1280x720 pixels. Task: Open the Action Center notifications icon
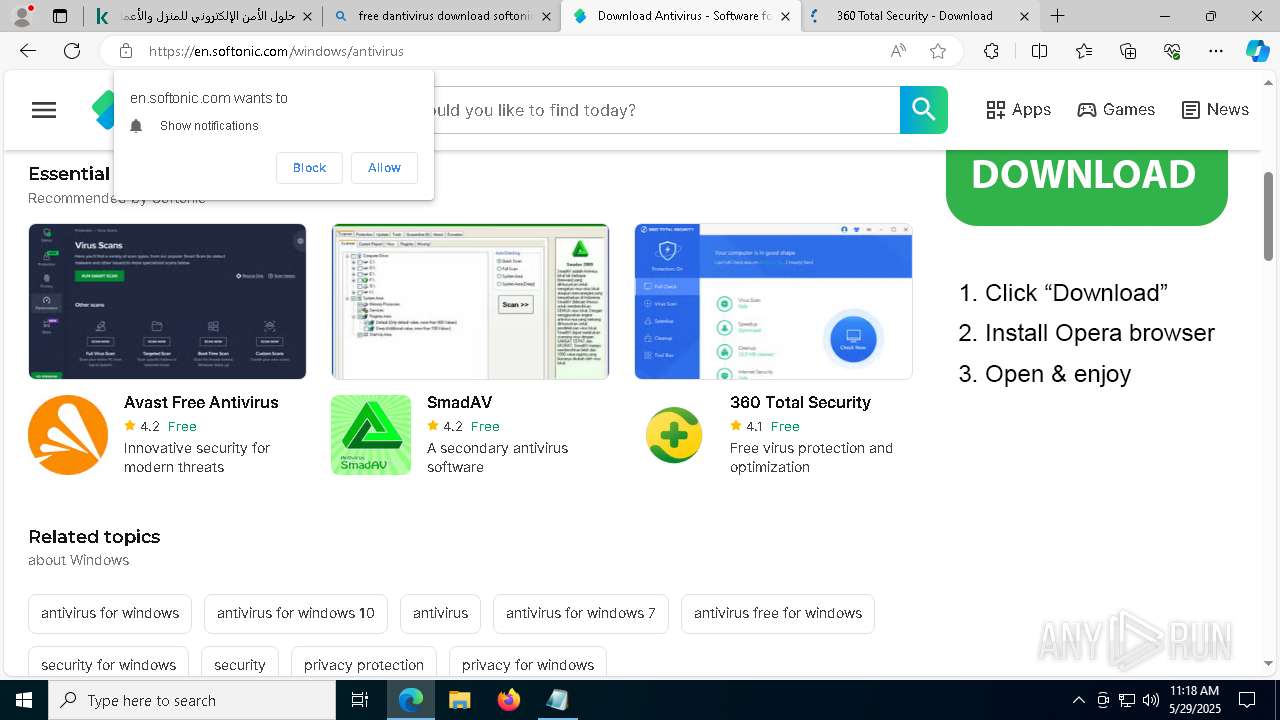tap(1247, 700)
